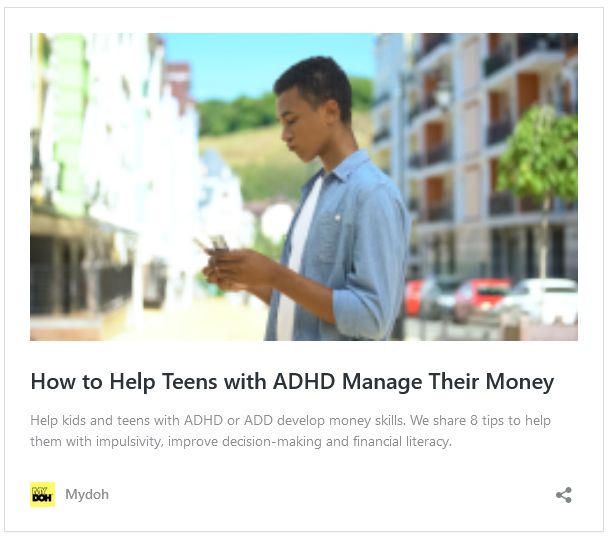The image size is (609, 536).
Task: Open the Mydoh publisher name link
Action: point(87,494)
